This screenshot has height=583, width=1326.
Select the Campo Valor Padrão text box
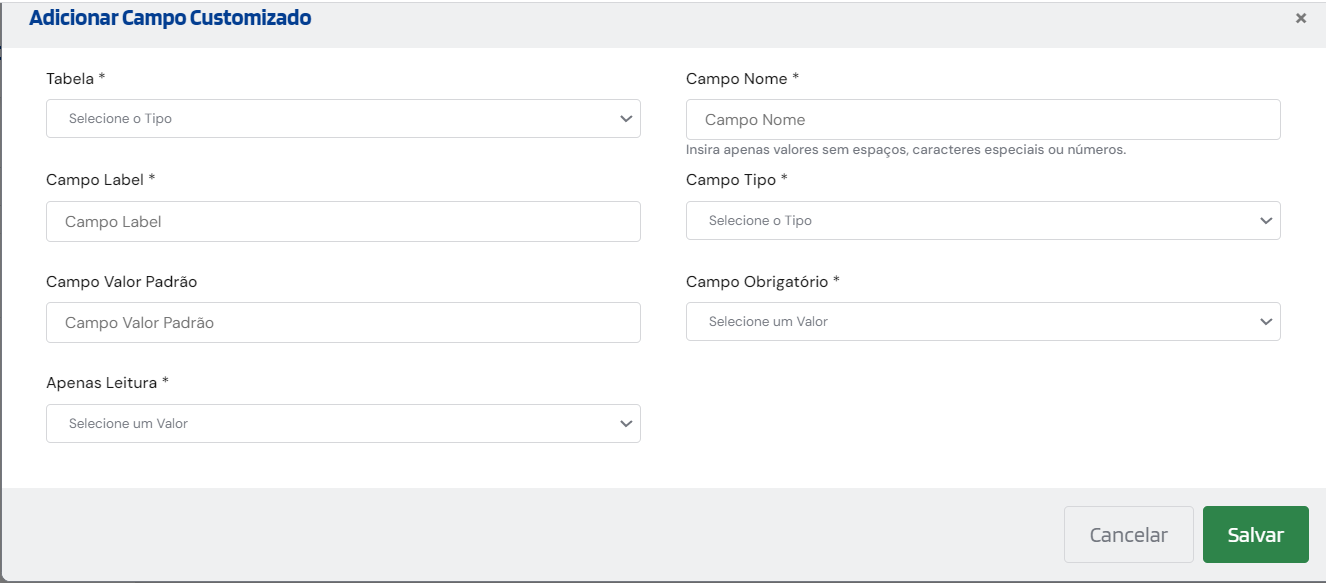click(343, 323)
